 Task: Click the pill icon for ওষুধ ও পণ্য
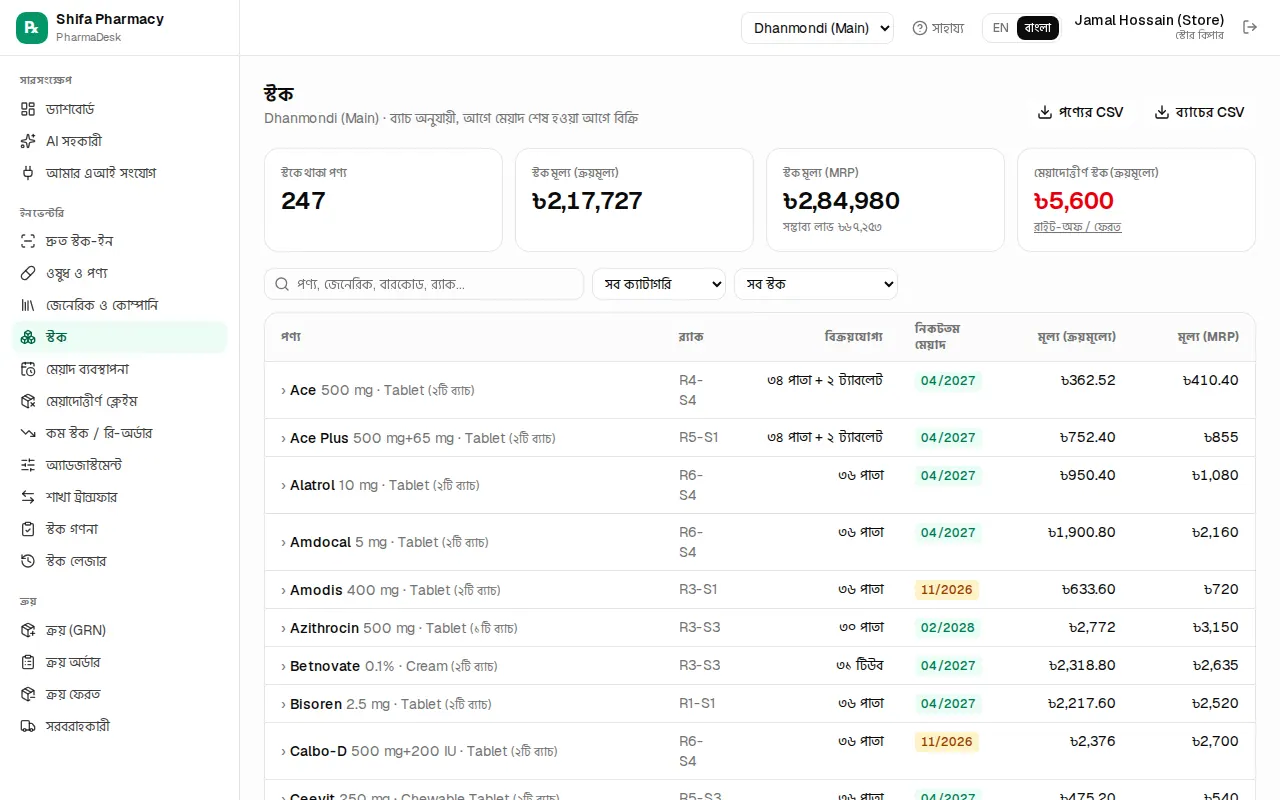pos(28,273)
